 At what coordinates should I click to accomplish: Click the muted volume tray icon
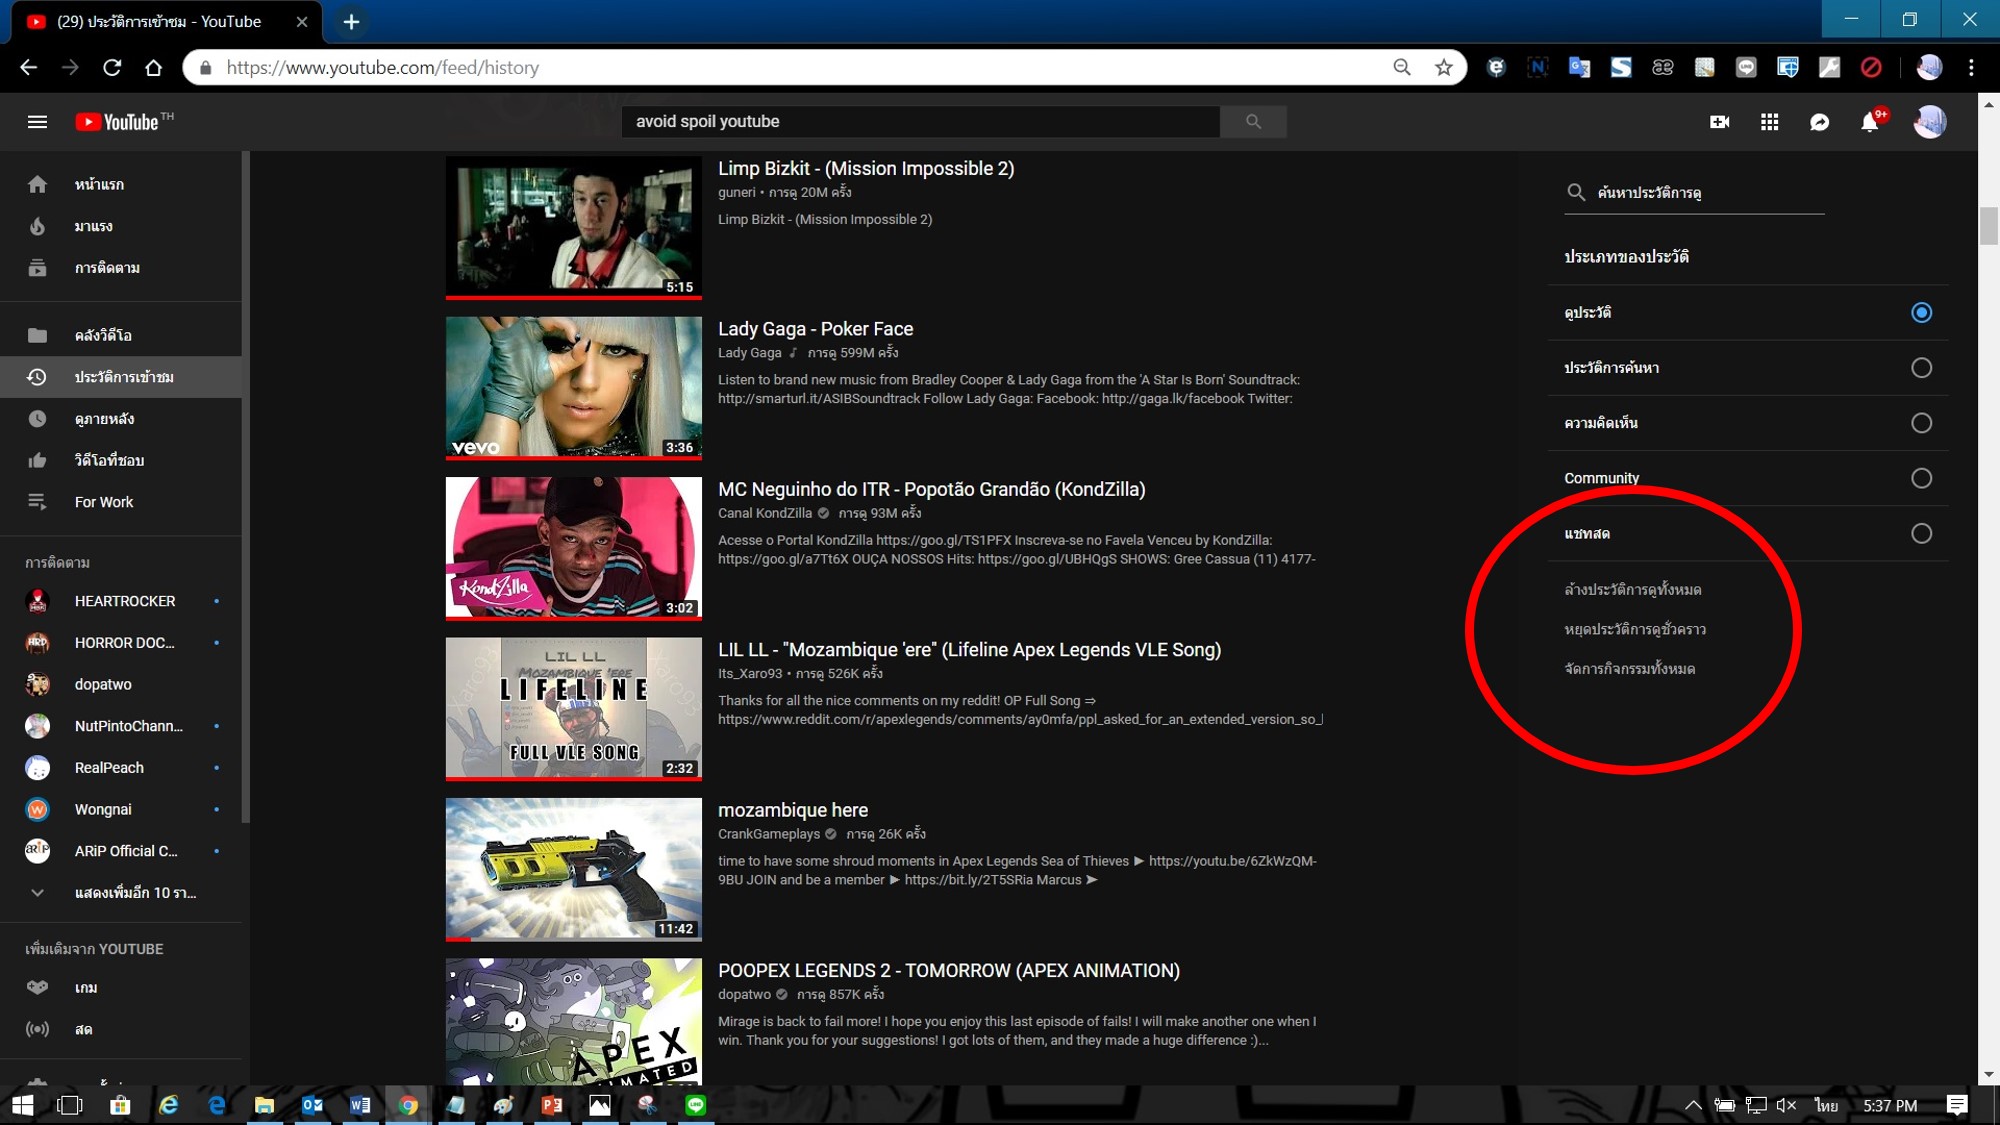tap(1786, 1105)
